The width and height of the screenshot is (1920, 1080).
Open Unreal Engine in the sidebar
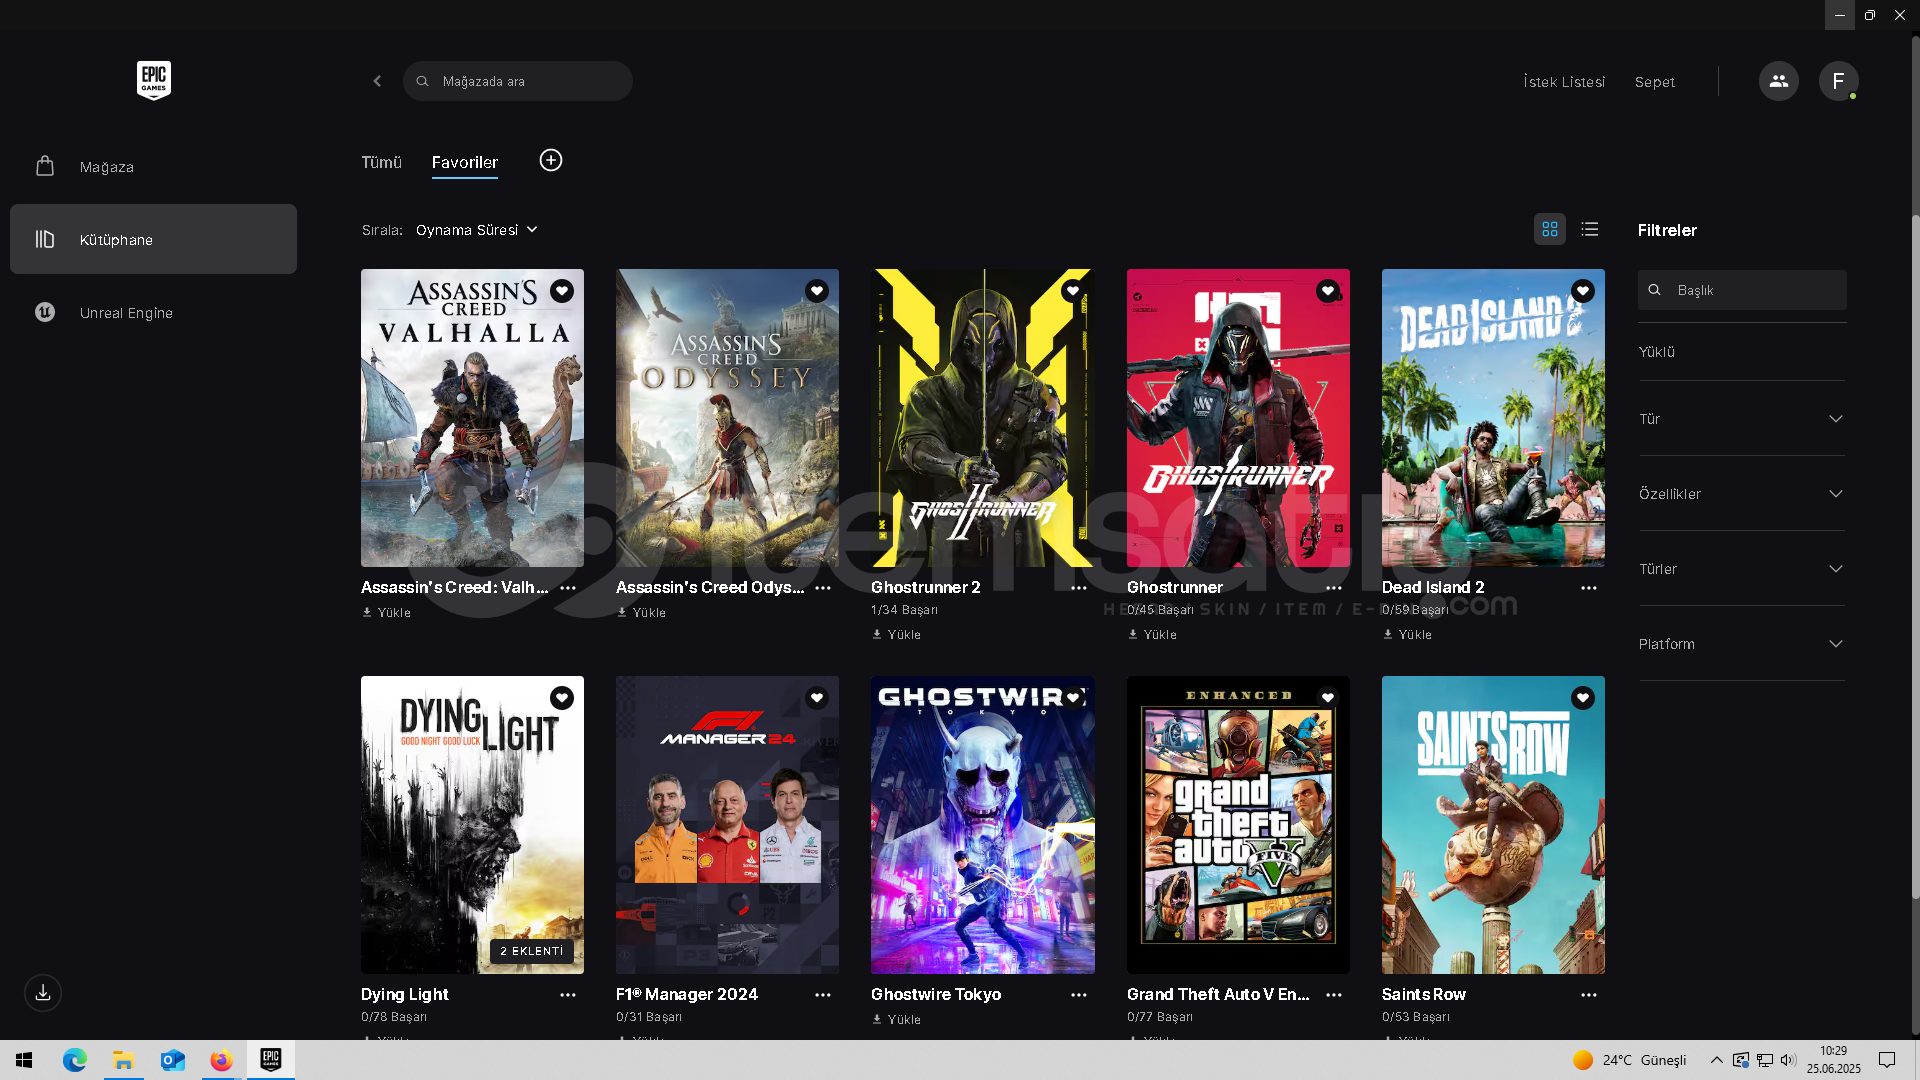pos(153,313)
